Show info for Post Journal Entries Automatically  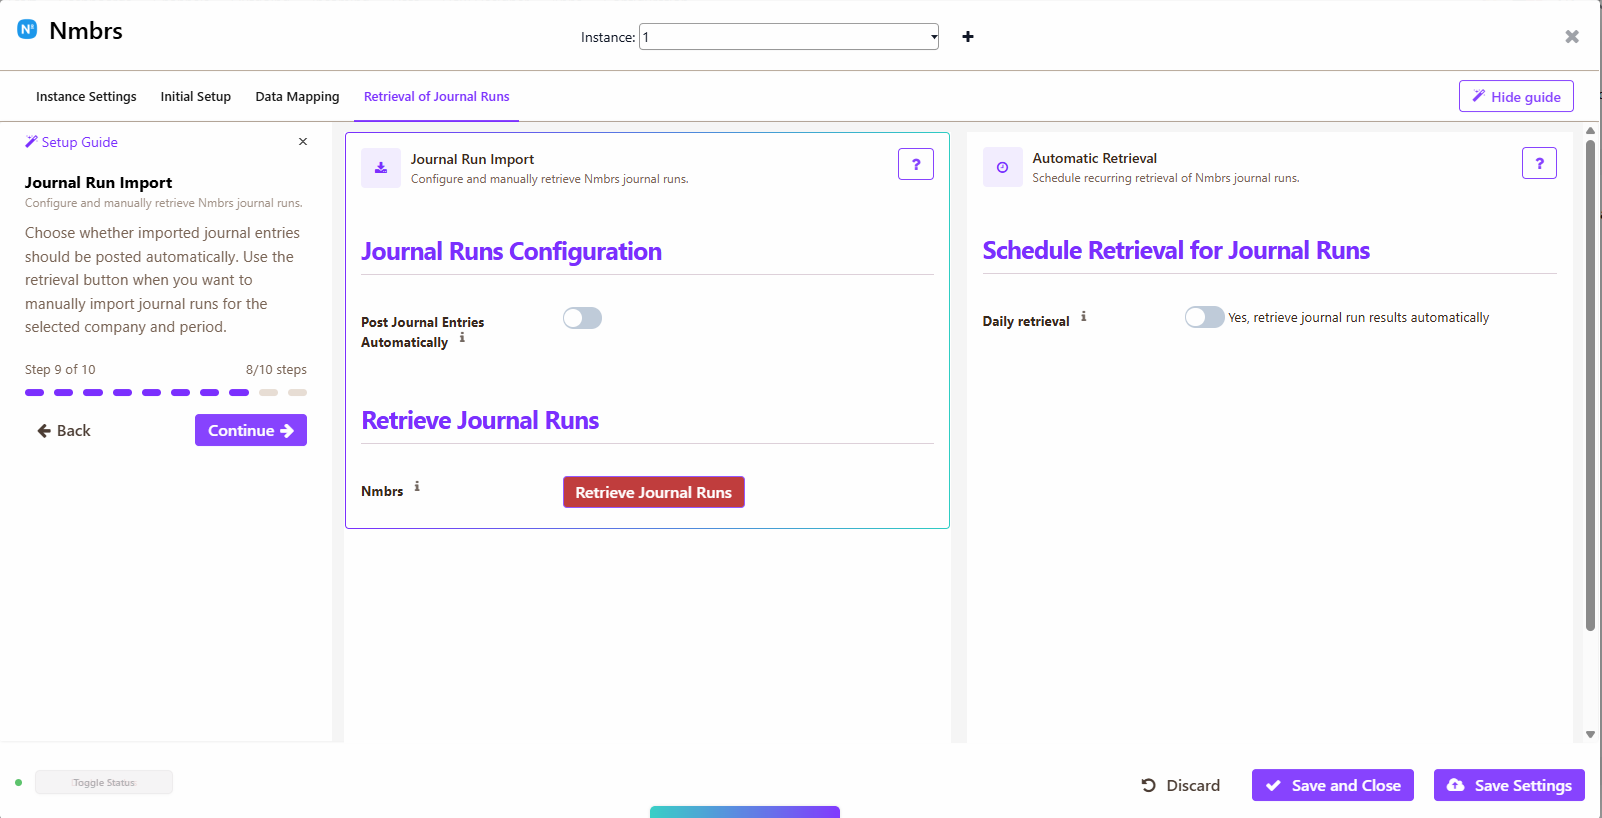click(462, 338)
